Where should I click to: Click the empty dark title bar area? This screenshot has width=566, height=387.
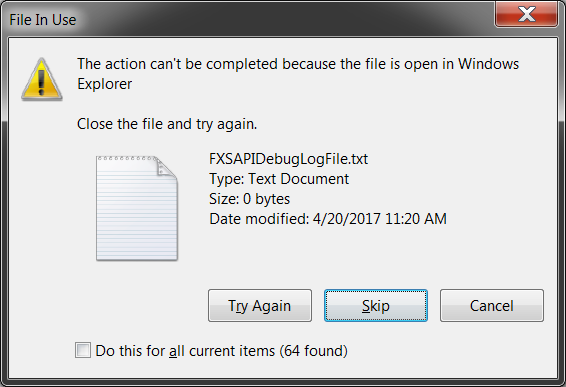(x=285, y=18)
